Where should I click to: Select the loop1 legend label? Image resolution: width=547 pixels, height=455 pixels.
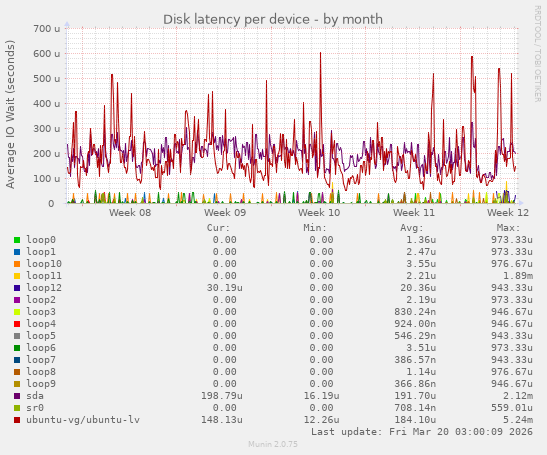[41, 252]
